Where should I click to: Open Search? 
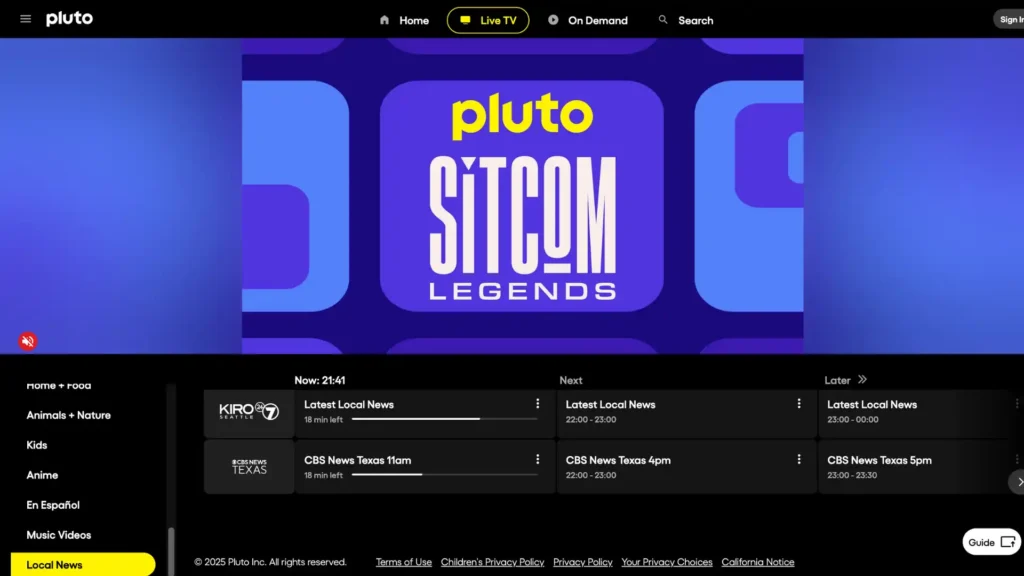tap(686, 20)
